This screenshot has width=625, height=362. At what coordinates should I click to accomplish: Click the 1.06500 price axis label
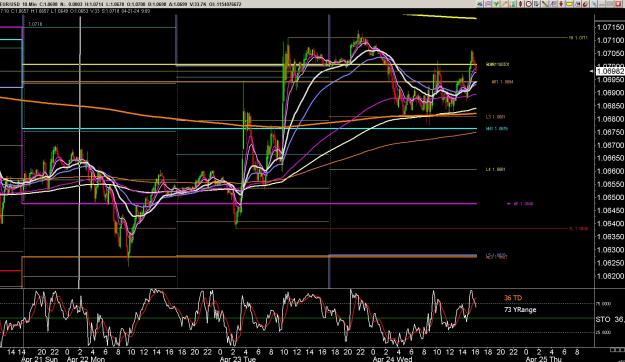pos(610,197)
